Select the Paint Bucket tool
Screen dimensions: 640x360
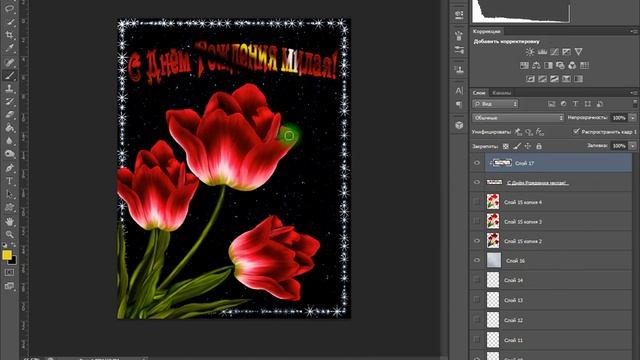(9, 128)
